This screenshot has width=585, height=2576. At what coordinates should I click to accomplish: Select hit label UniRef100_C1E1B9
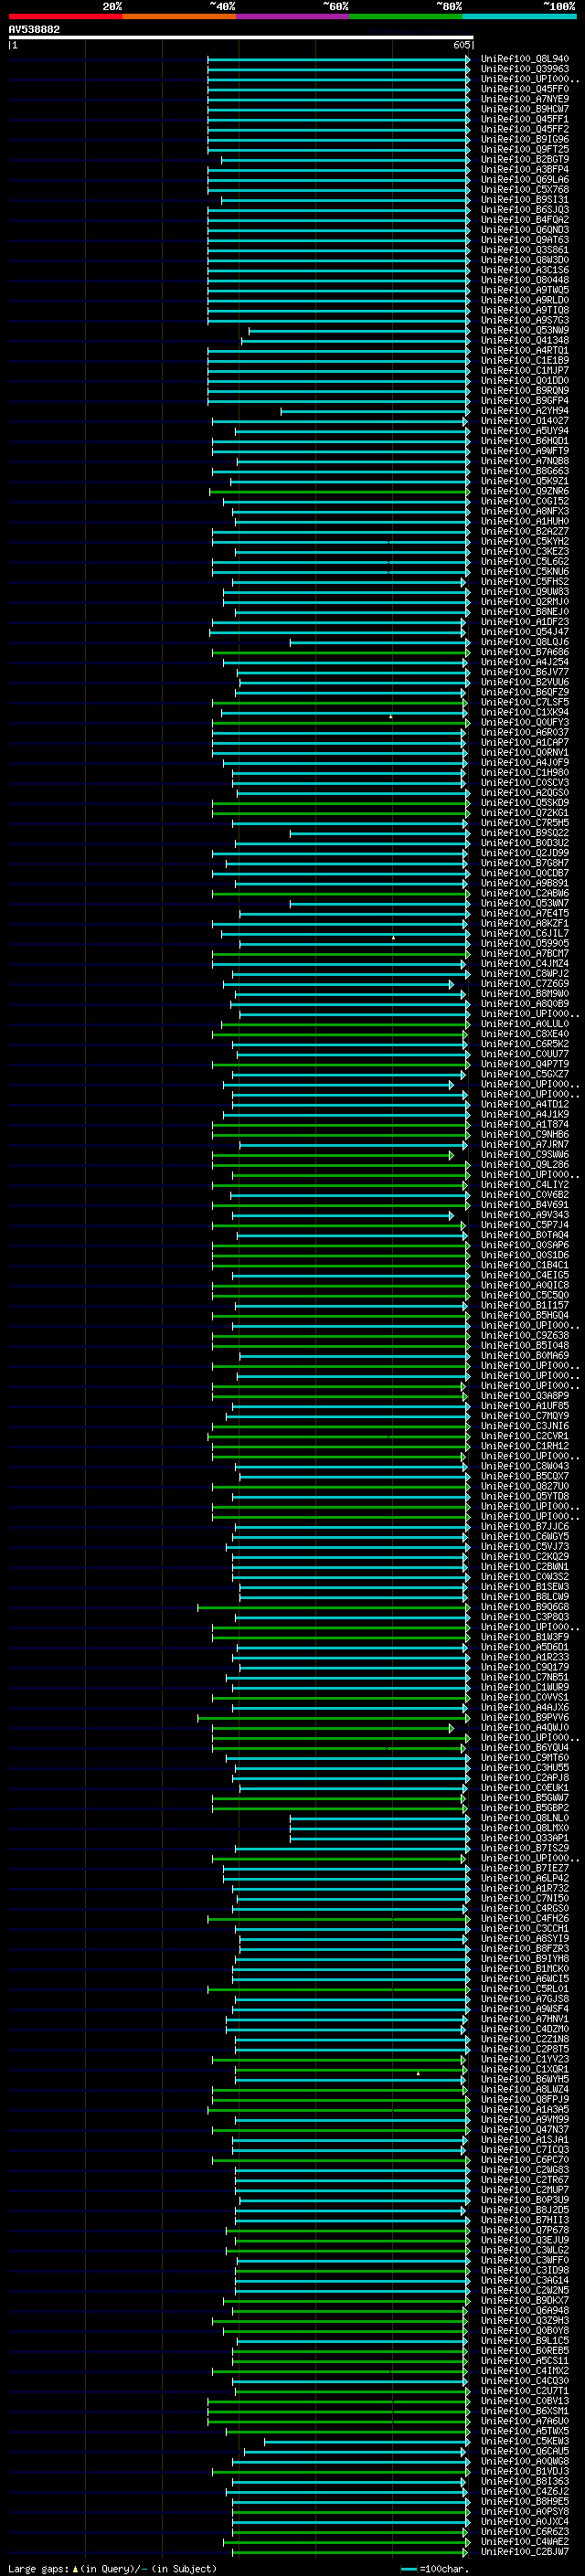click(x=525, y=360)
